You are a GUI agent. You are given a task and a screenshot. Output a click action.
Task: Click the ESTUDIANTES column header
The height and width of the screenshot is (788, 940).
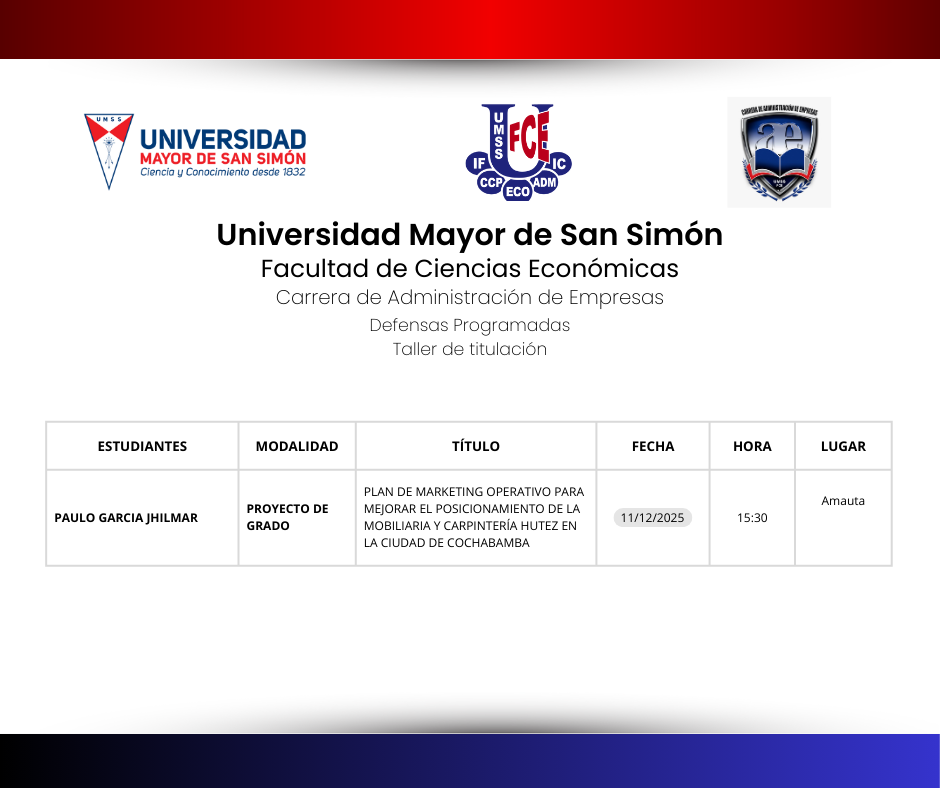click(x=142, y=446)
